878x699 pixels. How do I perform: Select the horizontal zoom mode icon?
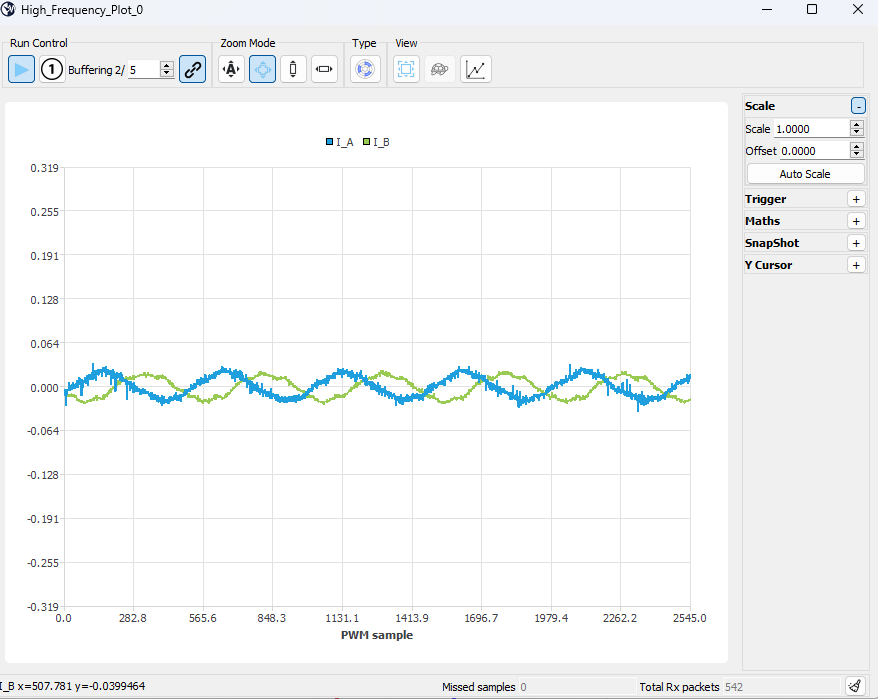(324, 70)
